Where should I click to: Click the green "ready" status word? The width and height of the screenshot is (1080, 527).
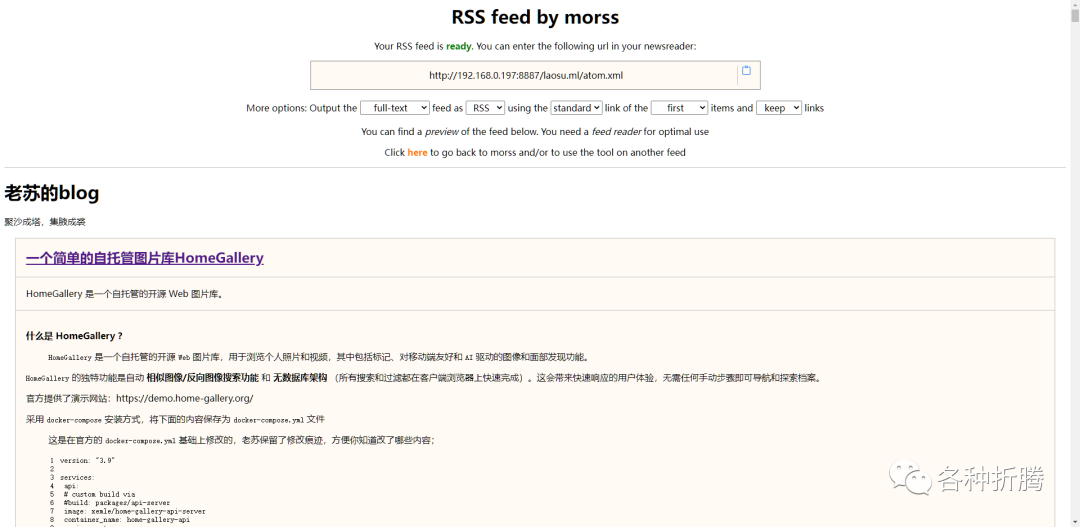pyautogui.click(x=459, y=46)
